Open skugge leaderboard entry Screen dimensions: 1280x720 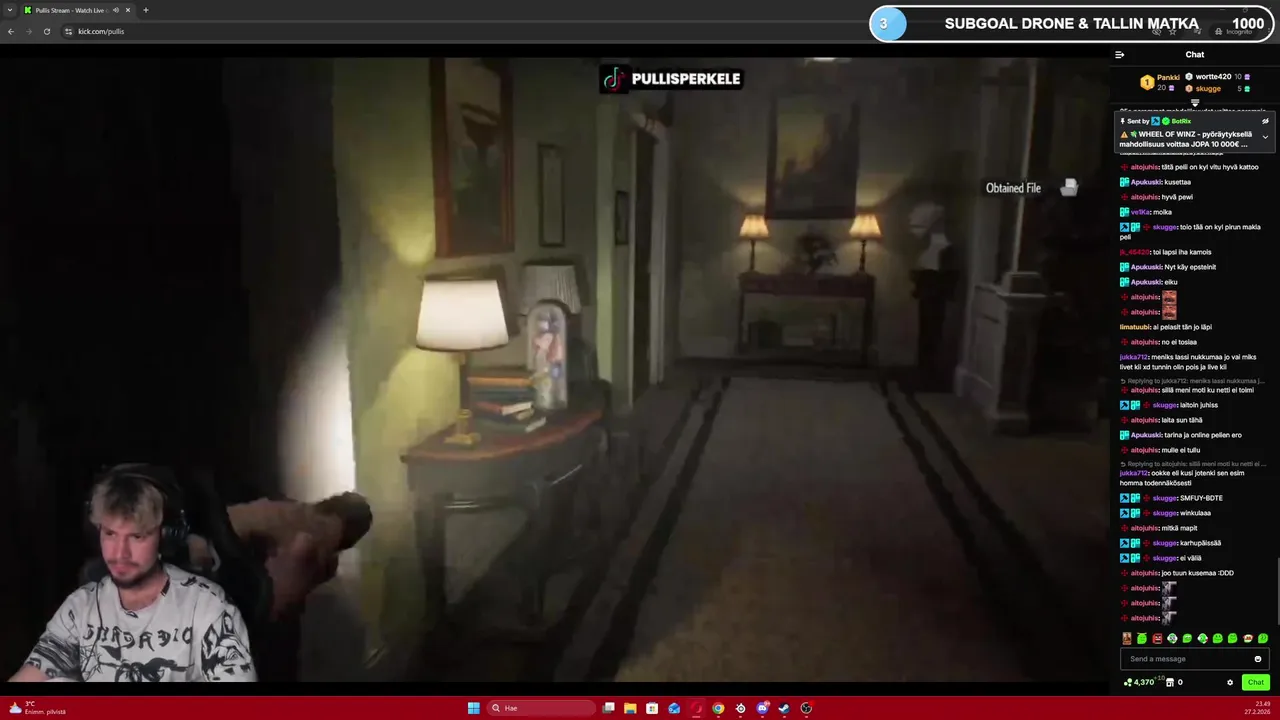tap(1218, 88)
